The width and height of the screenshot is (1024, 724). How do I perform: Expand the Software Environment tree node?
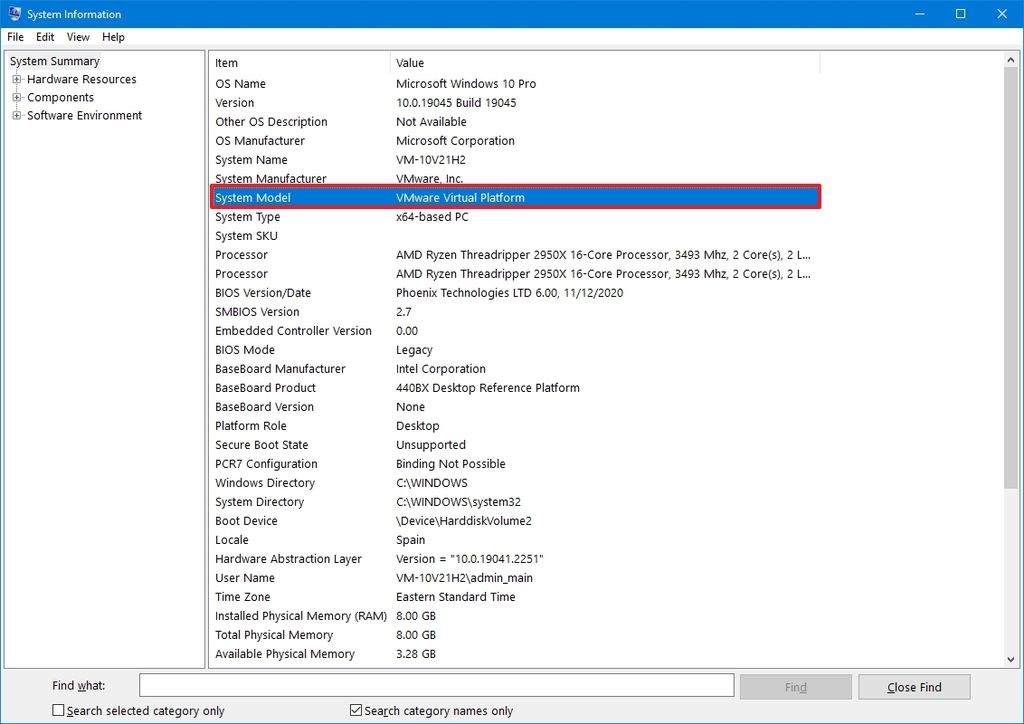(x=15, y=115)
